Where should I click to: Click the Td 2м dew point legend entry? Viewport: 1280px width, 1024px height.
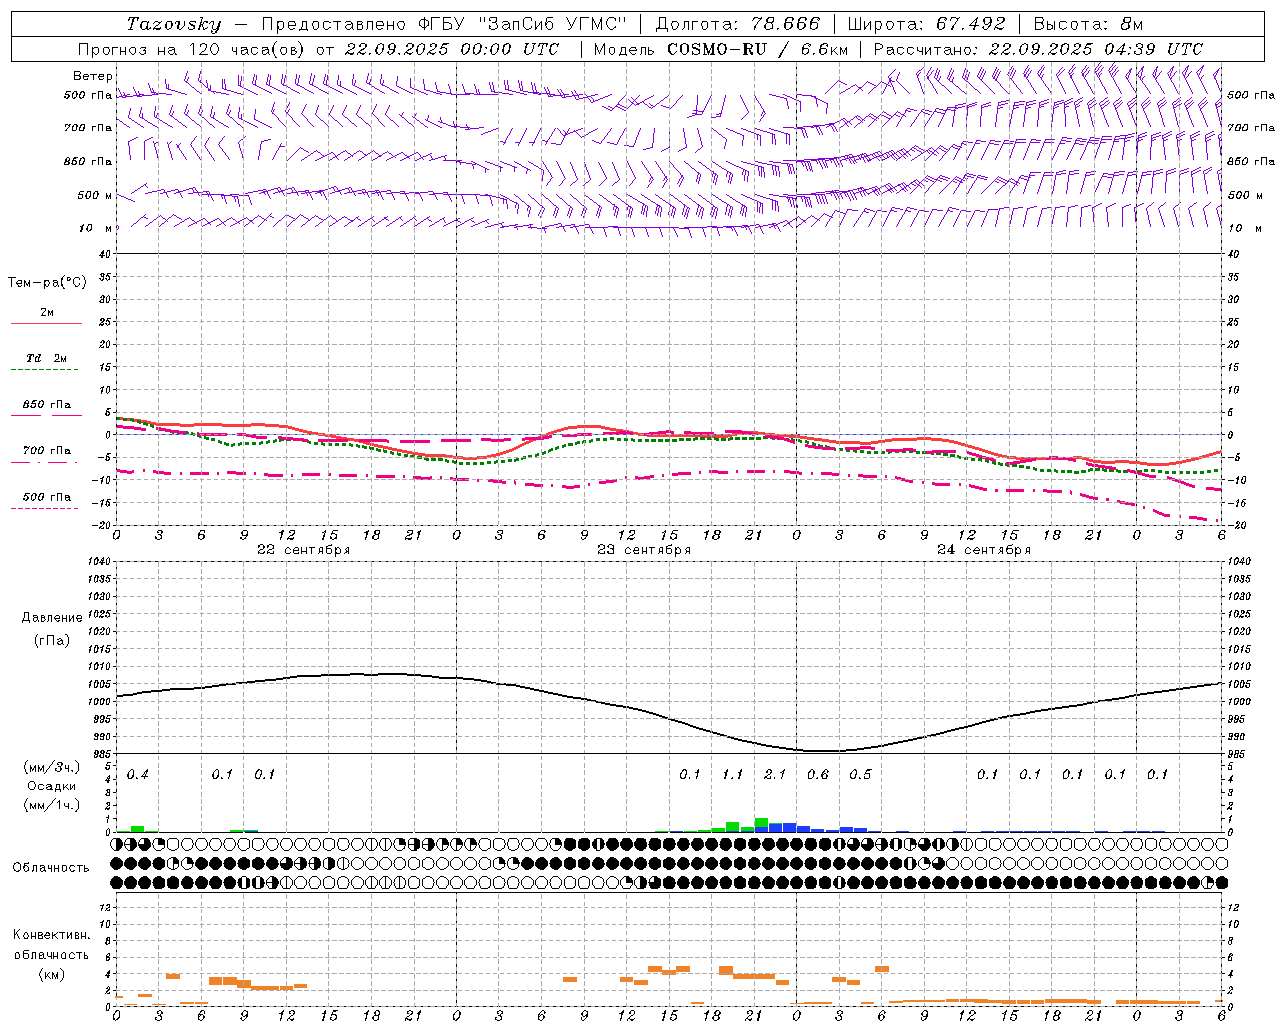[47, 358]
